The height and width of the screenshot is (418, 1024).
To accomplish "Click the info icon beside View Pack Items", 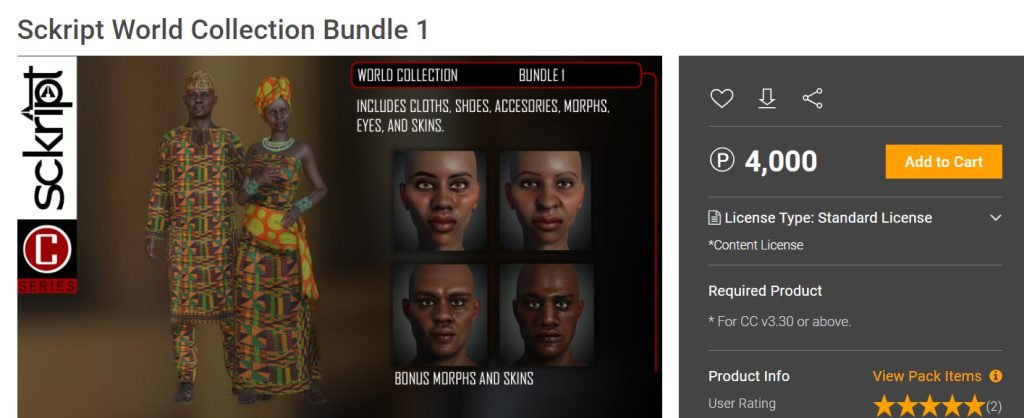I will [995, 376].
